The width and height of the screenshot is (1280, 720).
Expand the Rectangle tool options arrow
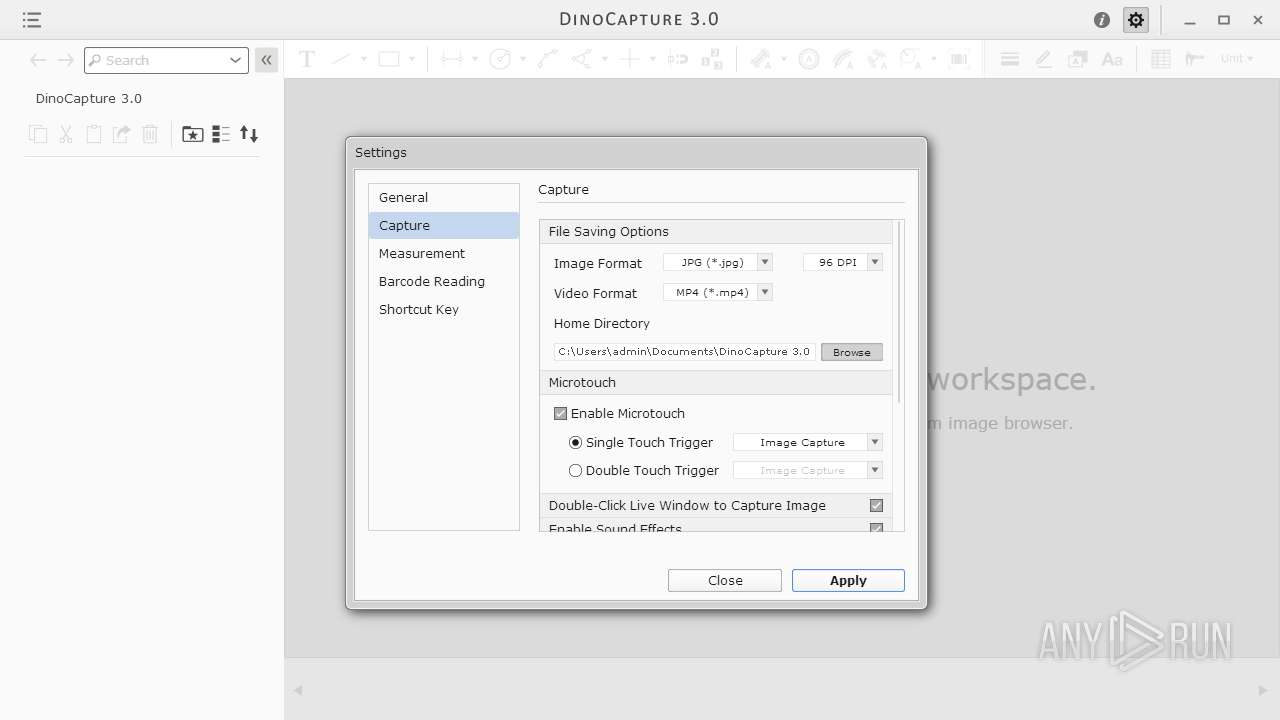point(412,59)
